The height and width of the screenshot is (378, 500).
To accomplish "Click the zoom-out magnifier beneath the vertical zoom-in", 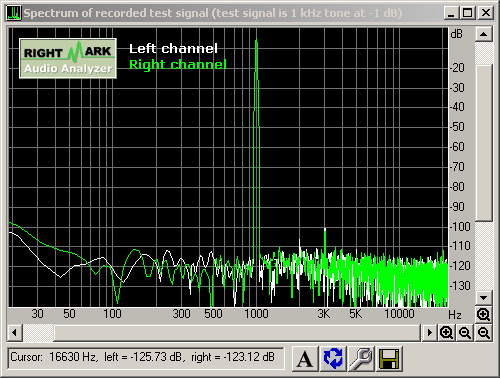I will [x=484, y=332].
